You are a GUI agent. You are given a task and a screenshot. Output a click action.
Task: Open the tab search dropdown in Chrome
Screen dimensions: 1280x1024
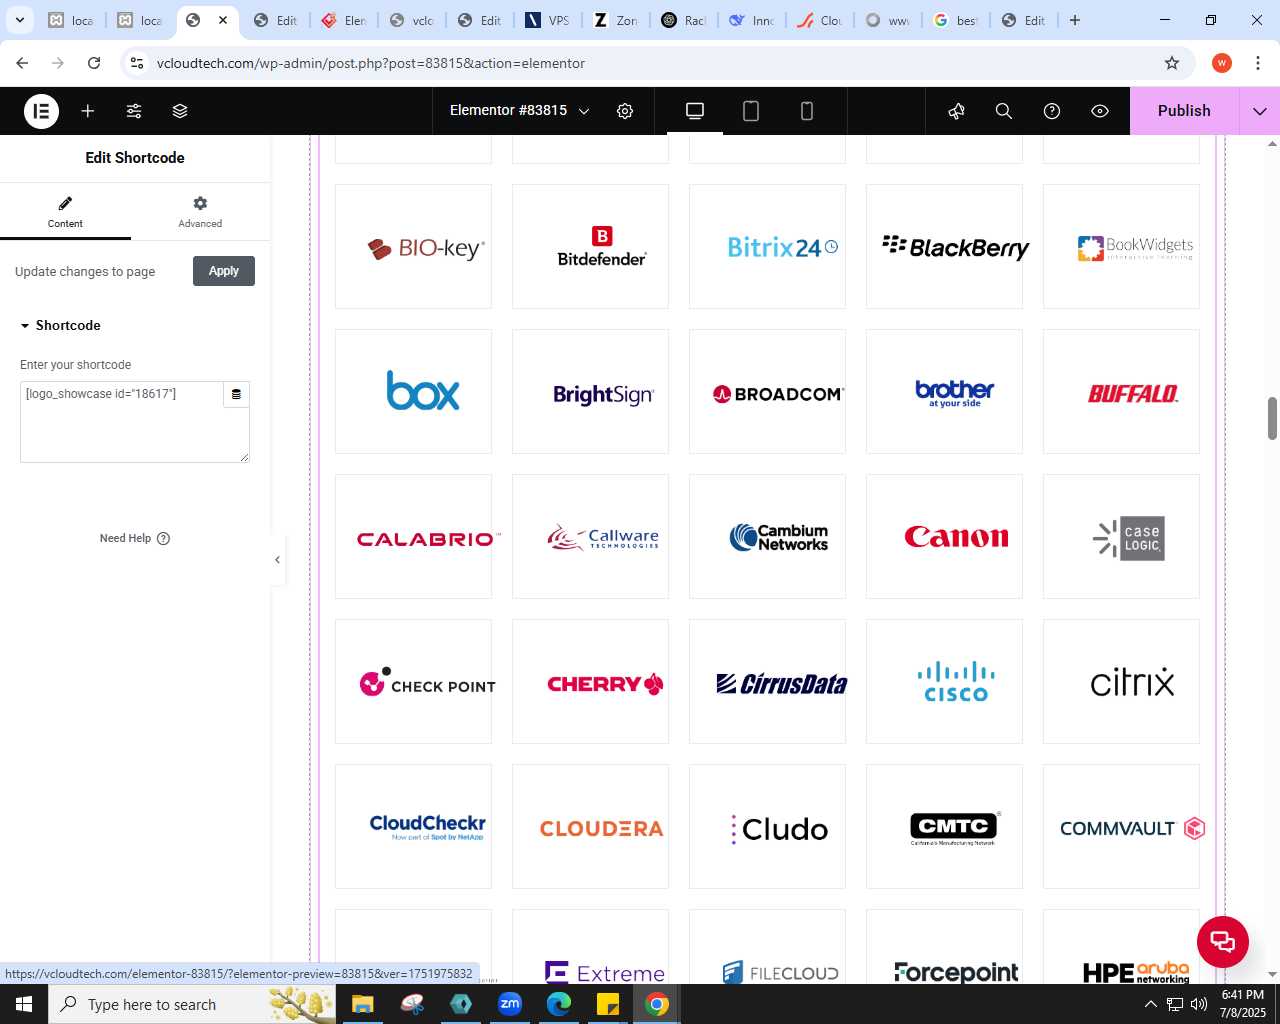[19, 20]
